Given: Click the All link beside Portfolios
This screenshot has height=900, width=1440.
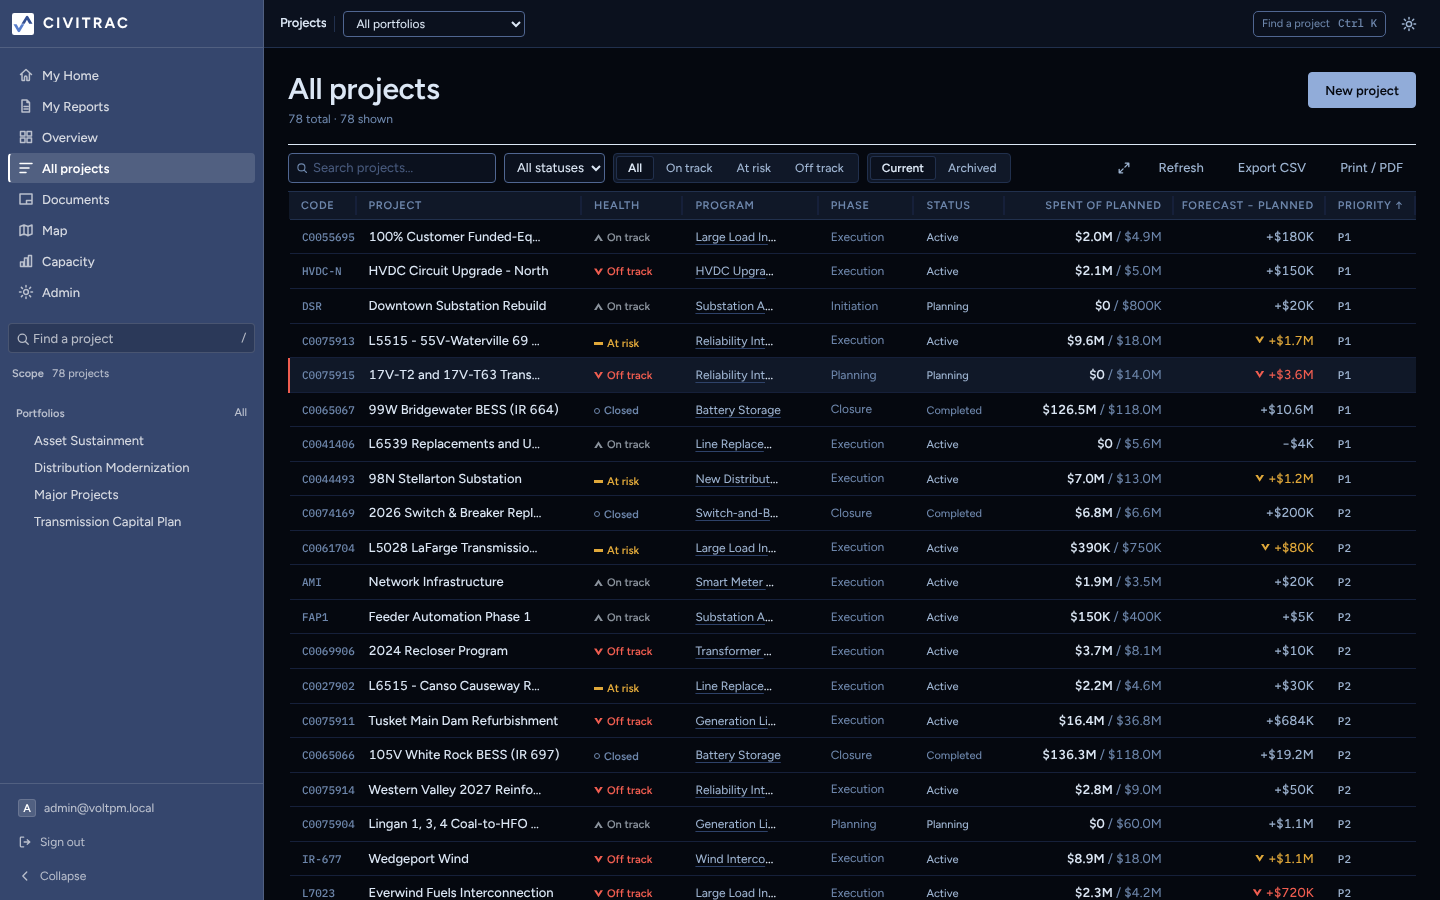Looking at the screenshot, I should [241, 413].
